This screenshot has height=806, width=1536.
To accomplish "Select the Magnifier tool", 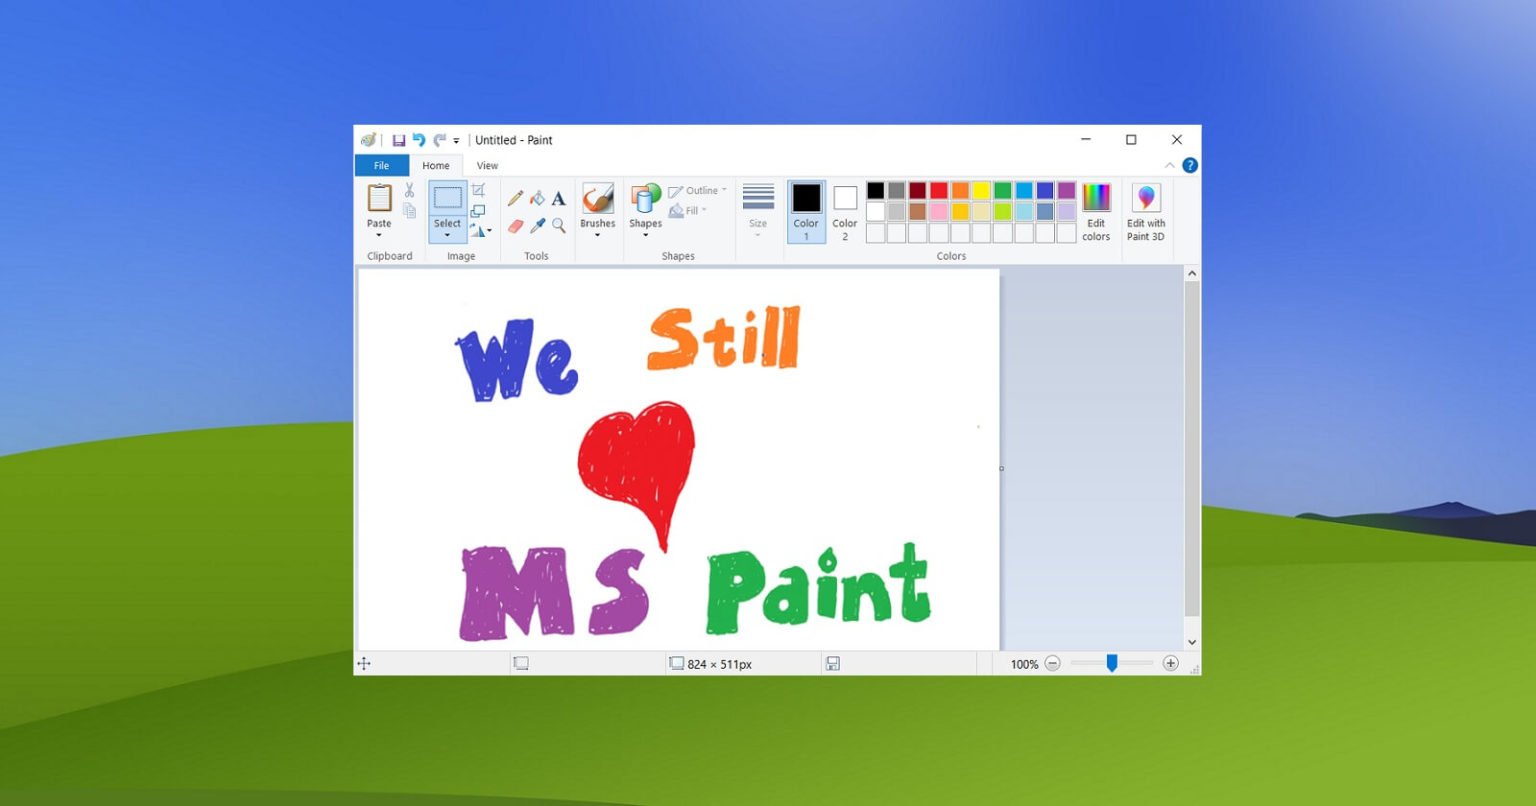I will 558,225.
